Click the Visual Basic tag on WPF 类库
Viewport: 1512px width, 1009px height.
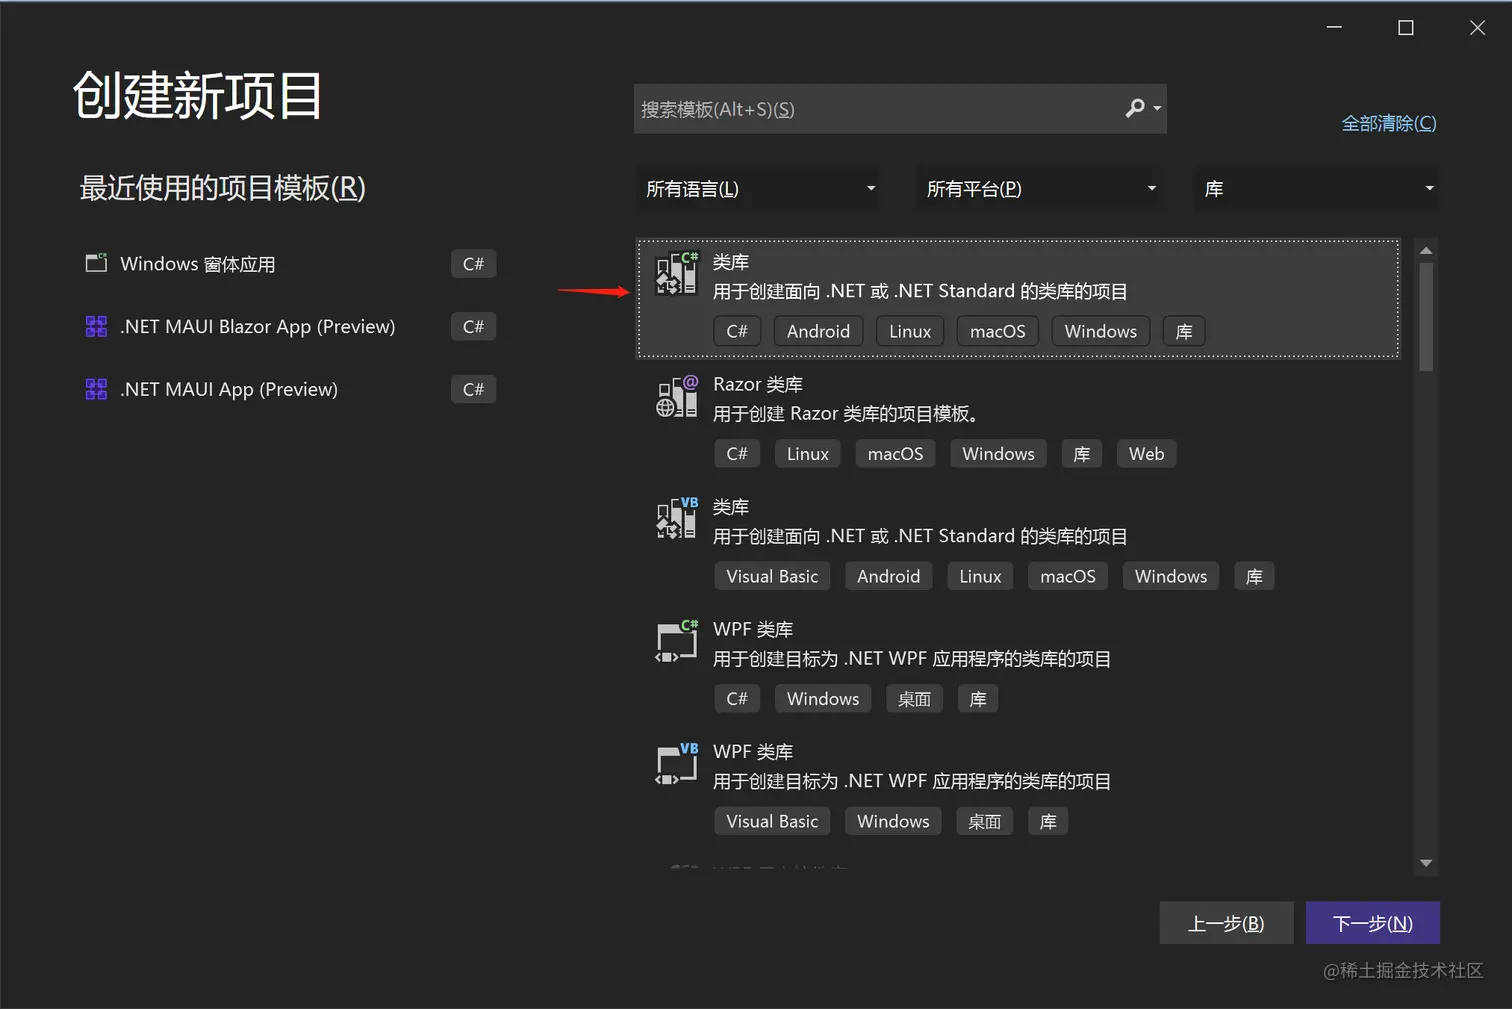point(772,821)
